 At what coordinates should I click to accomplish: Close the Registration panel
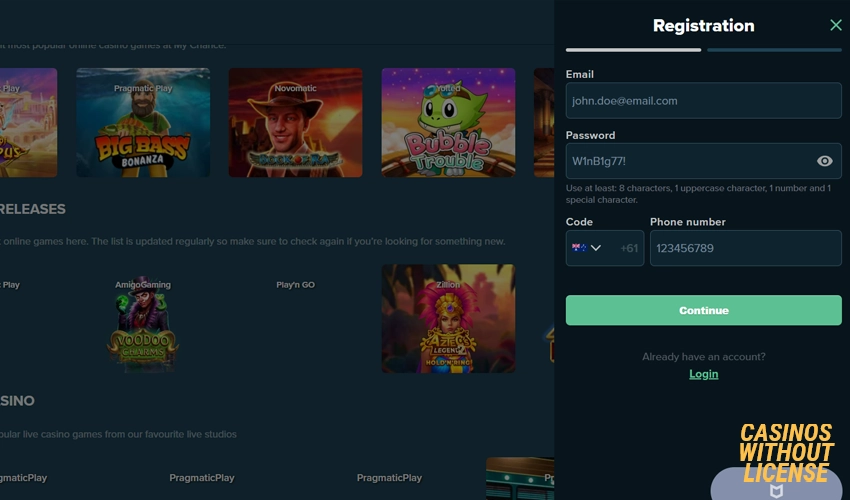(835, 25)
